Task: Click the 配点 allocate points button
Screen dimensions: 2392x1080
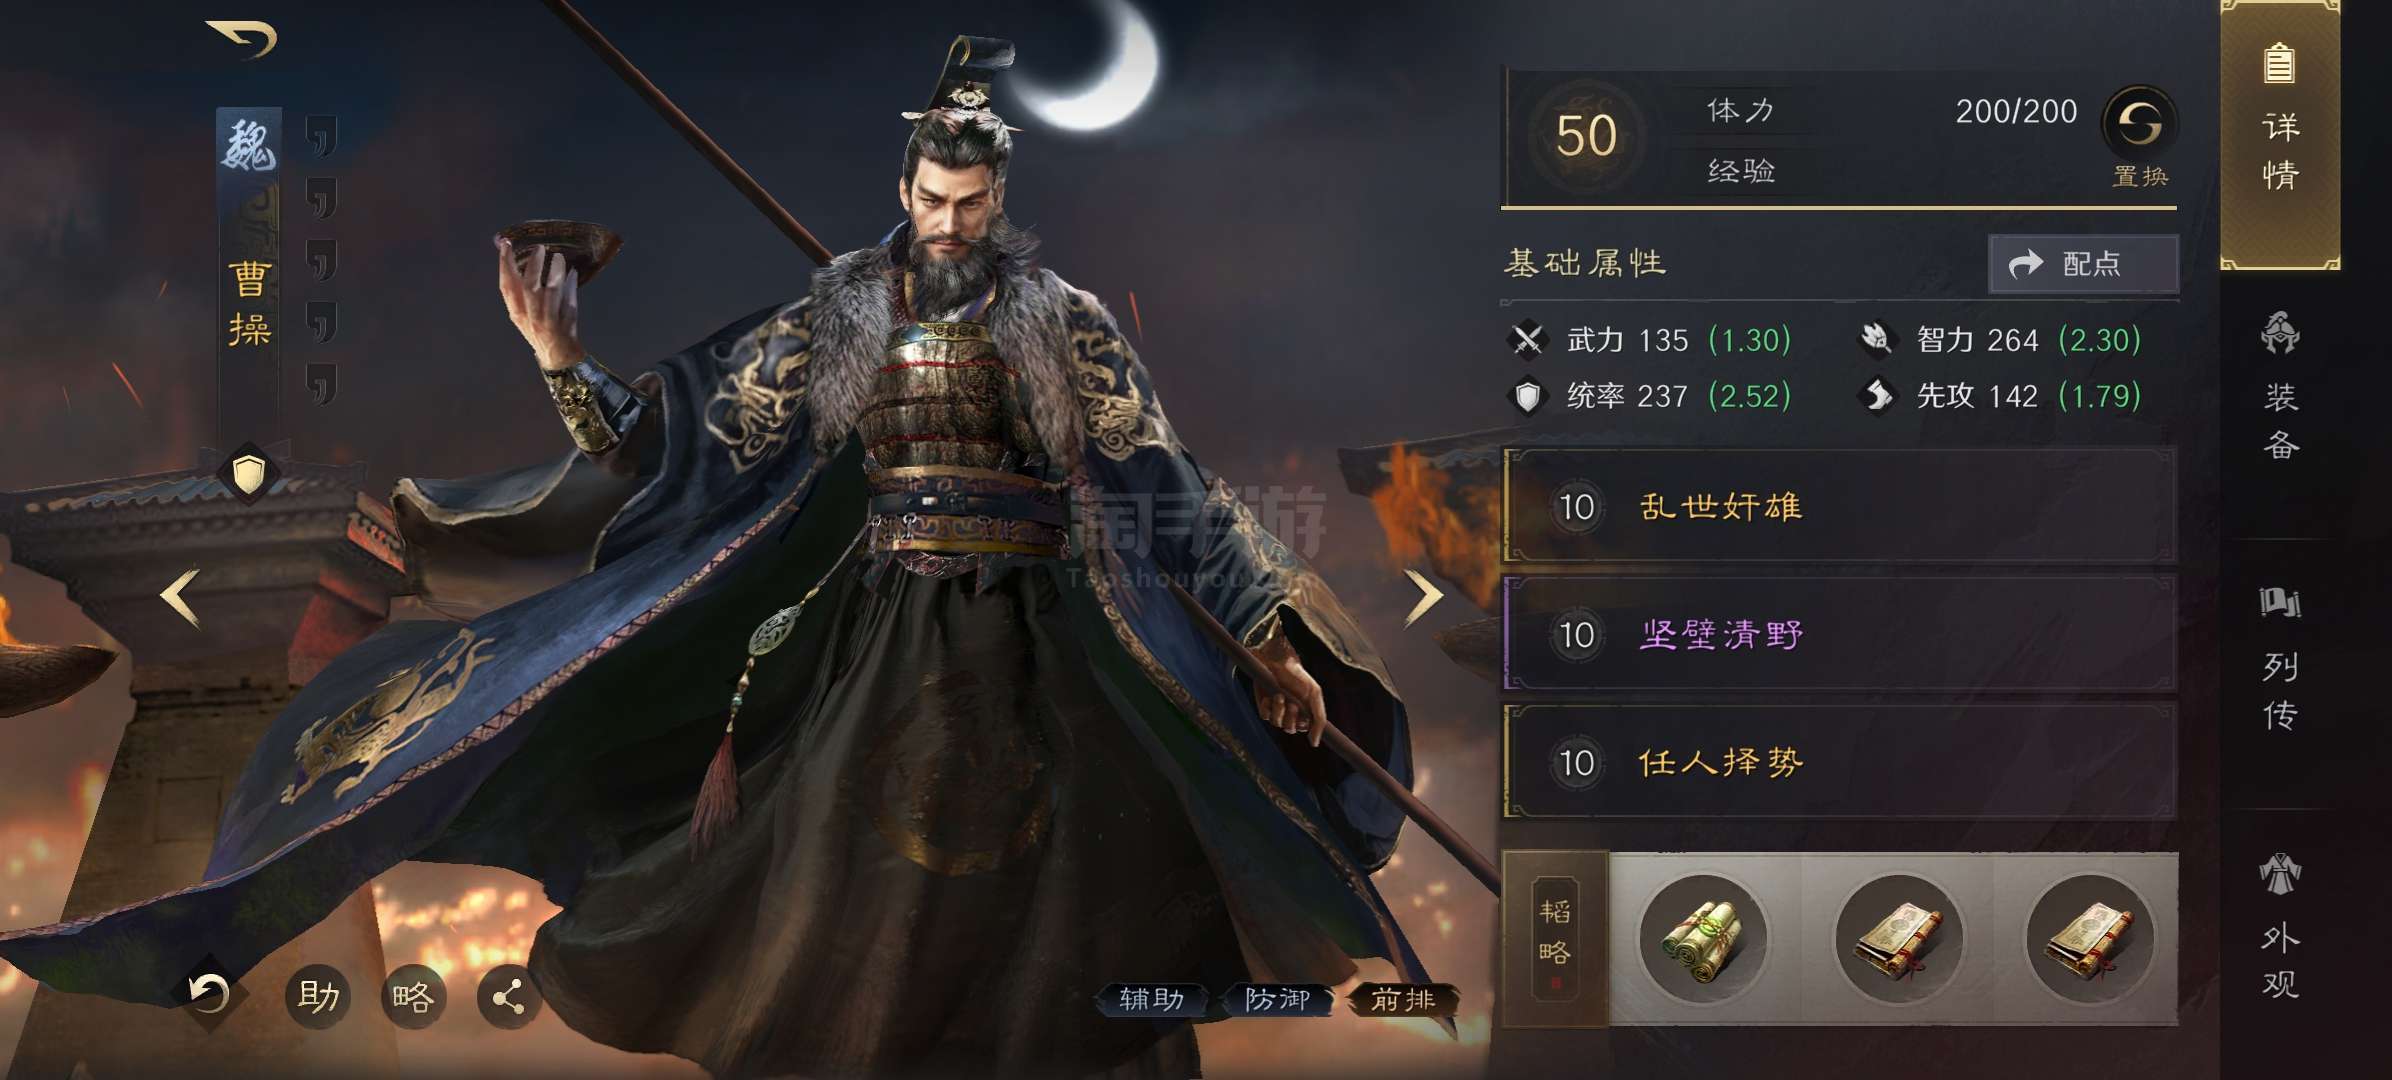Action: coord(2083,264)
